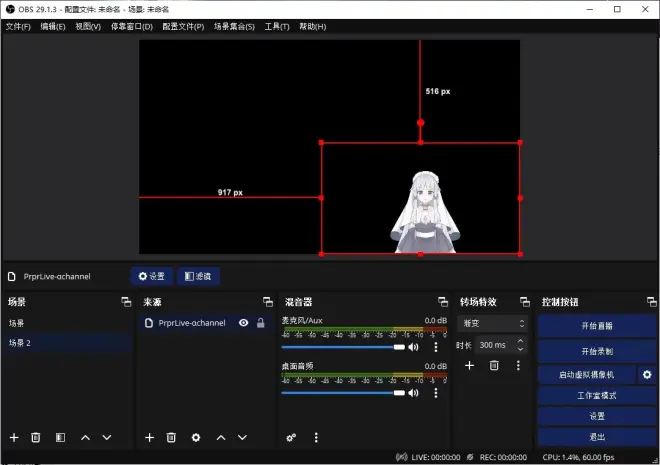Open virtual camera settings gear icon
Screen dimensions: 660x465
coord(647,375)
